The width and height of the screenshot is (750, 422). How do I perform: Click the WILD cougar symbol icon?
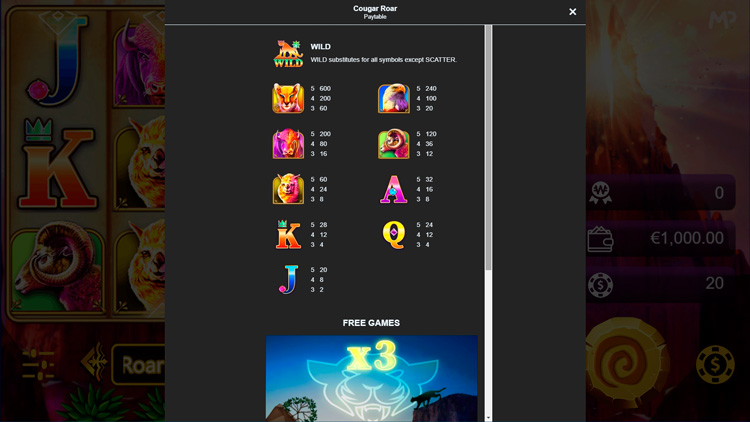(x=288, y=53)
